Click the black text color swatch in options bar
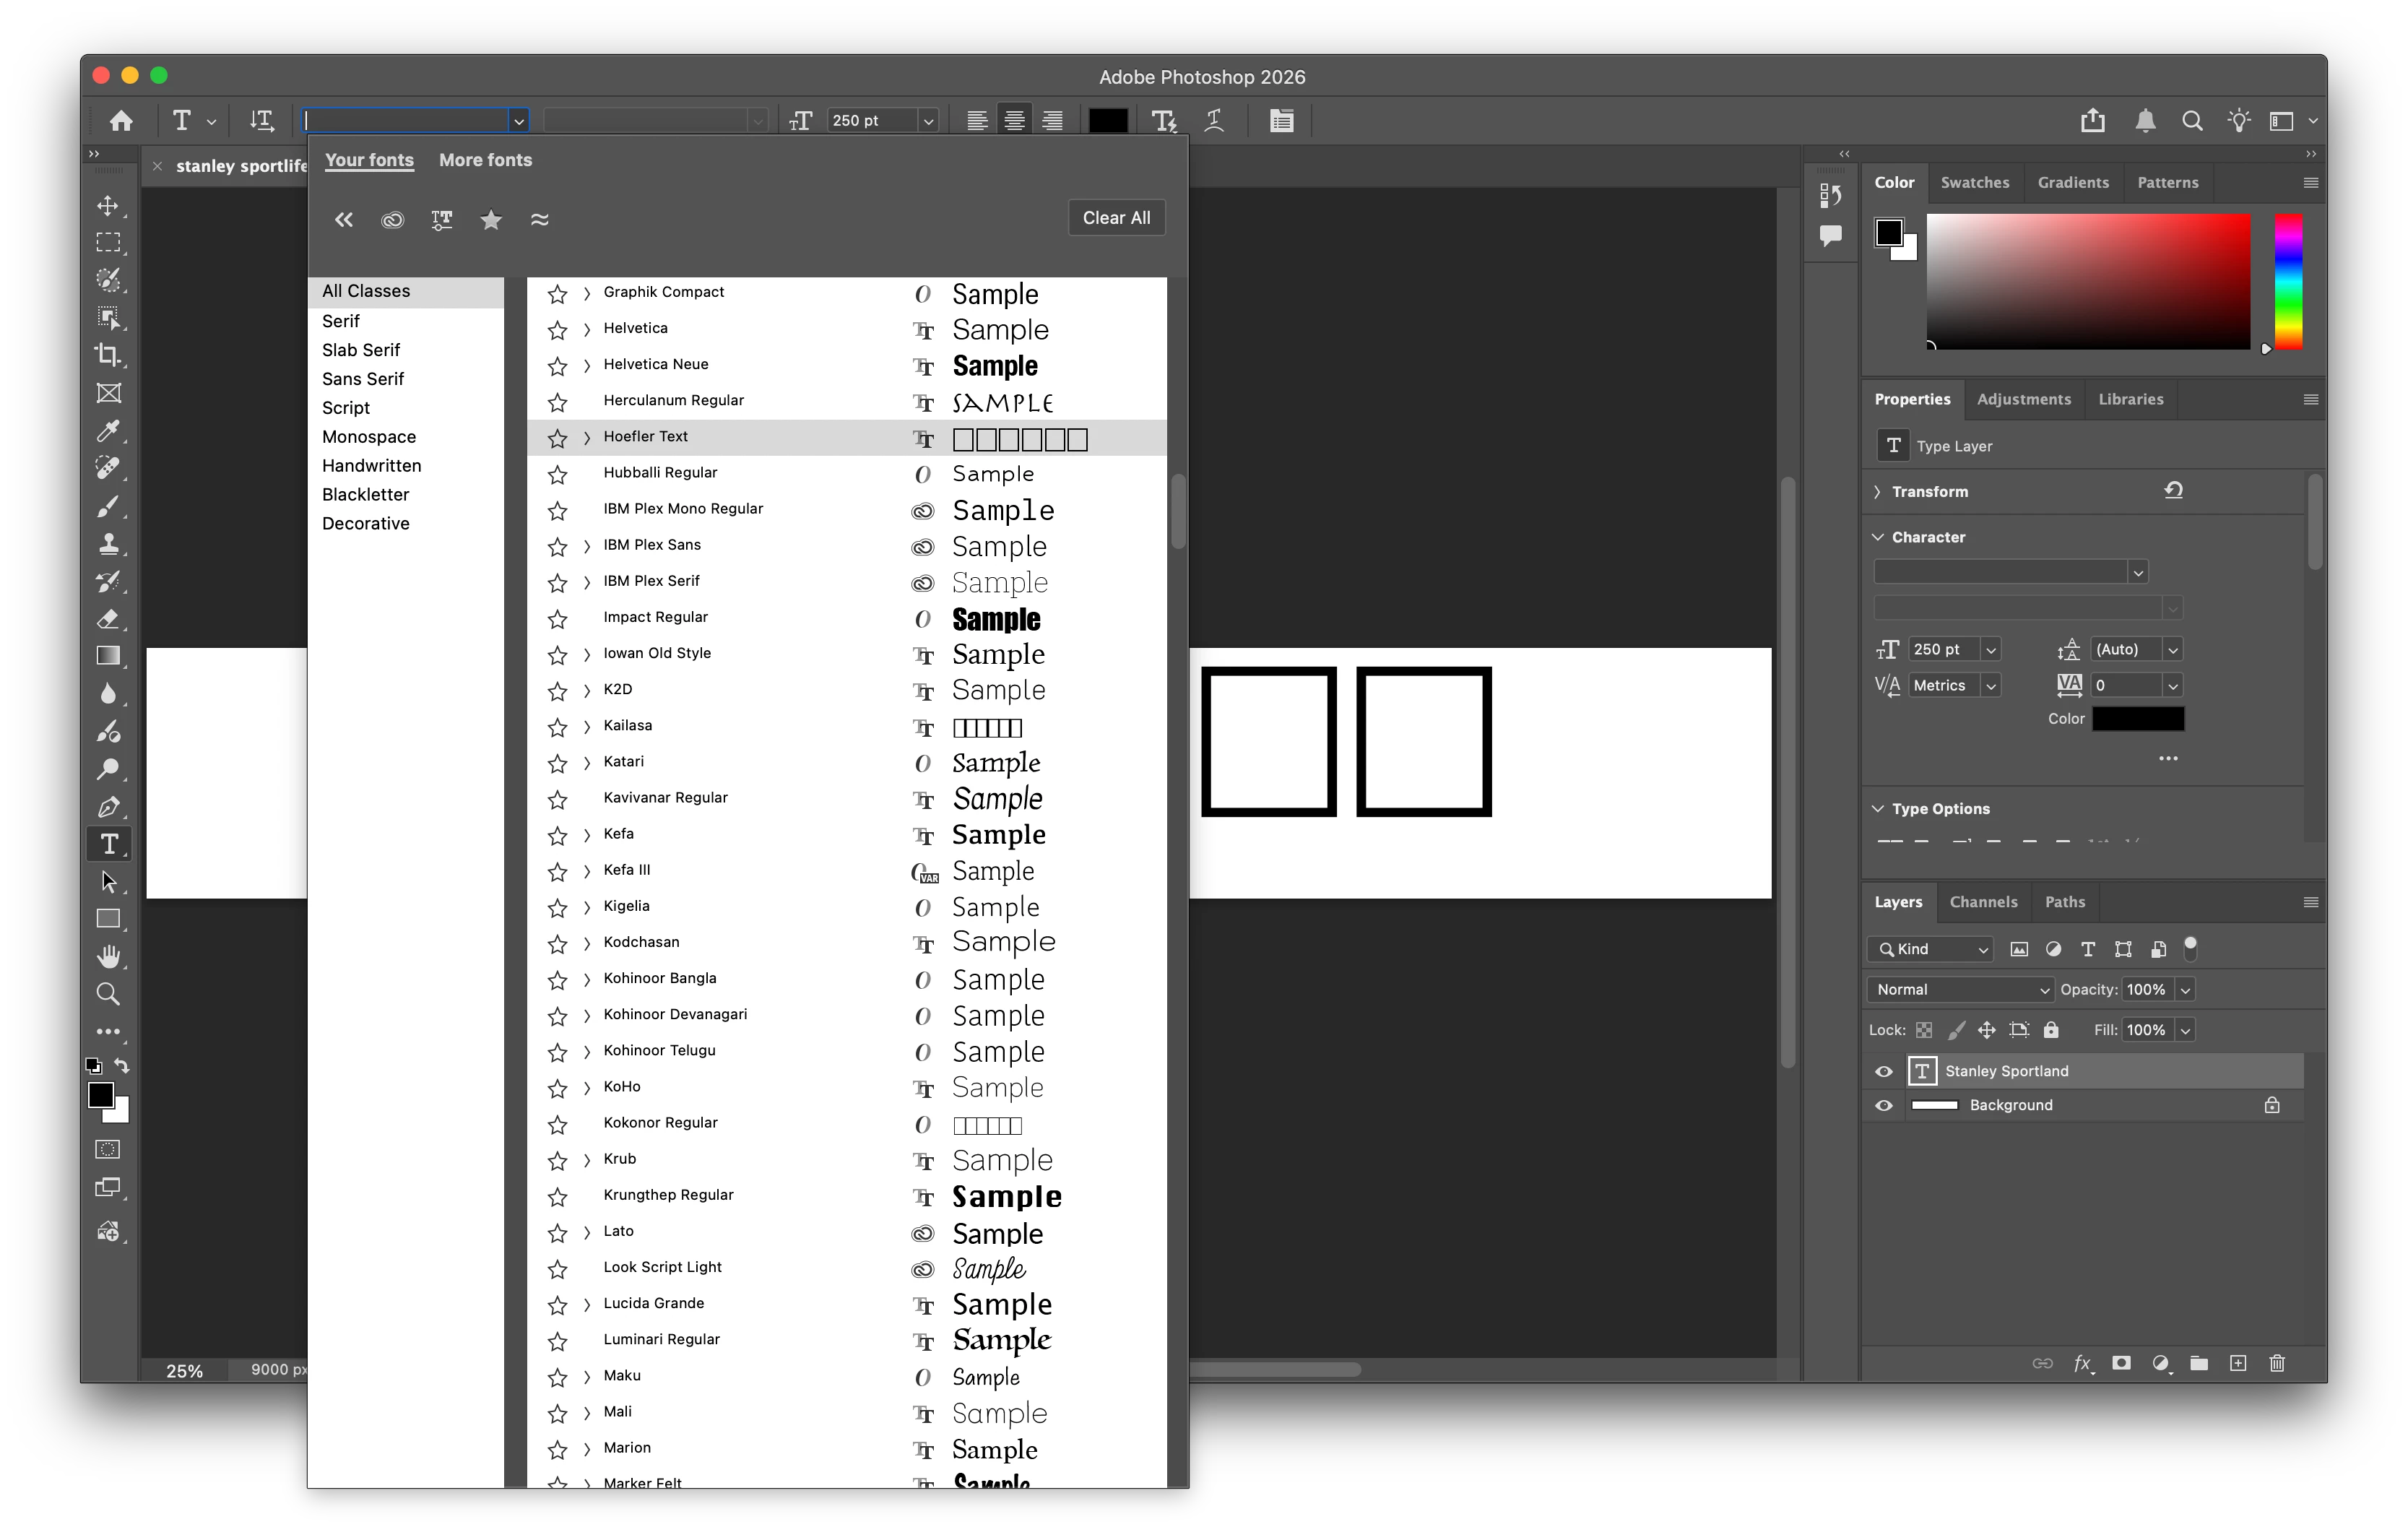2408x1527 pixels. (x=1107, y=121)
